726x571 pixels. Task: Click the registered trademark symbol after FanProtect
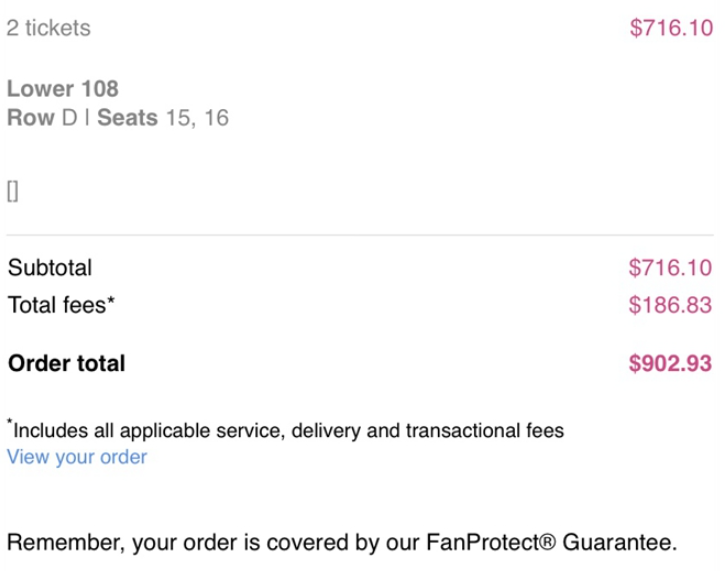(x=549, y=544)
